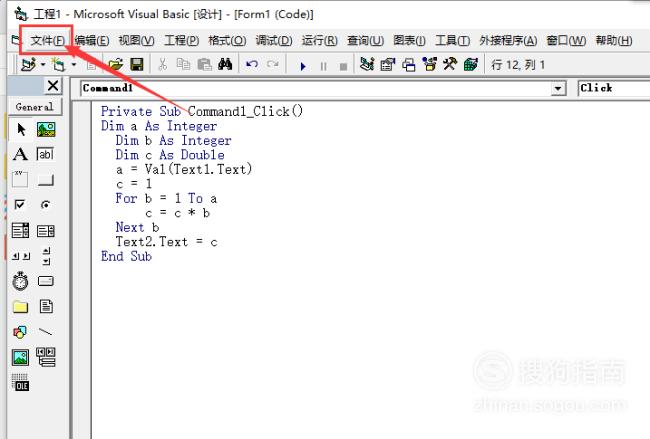Open the Form Layout Window icon

pos(409,65)
